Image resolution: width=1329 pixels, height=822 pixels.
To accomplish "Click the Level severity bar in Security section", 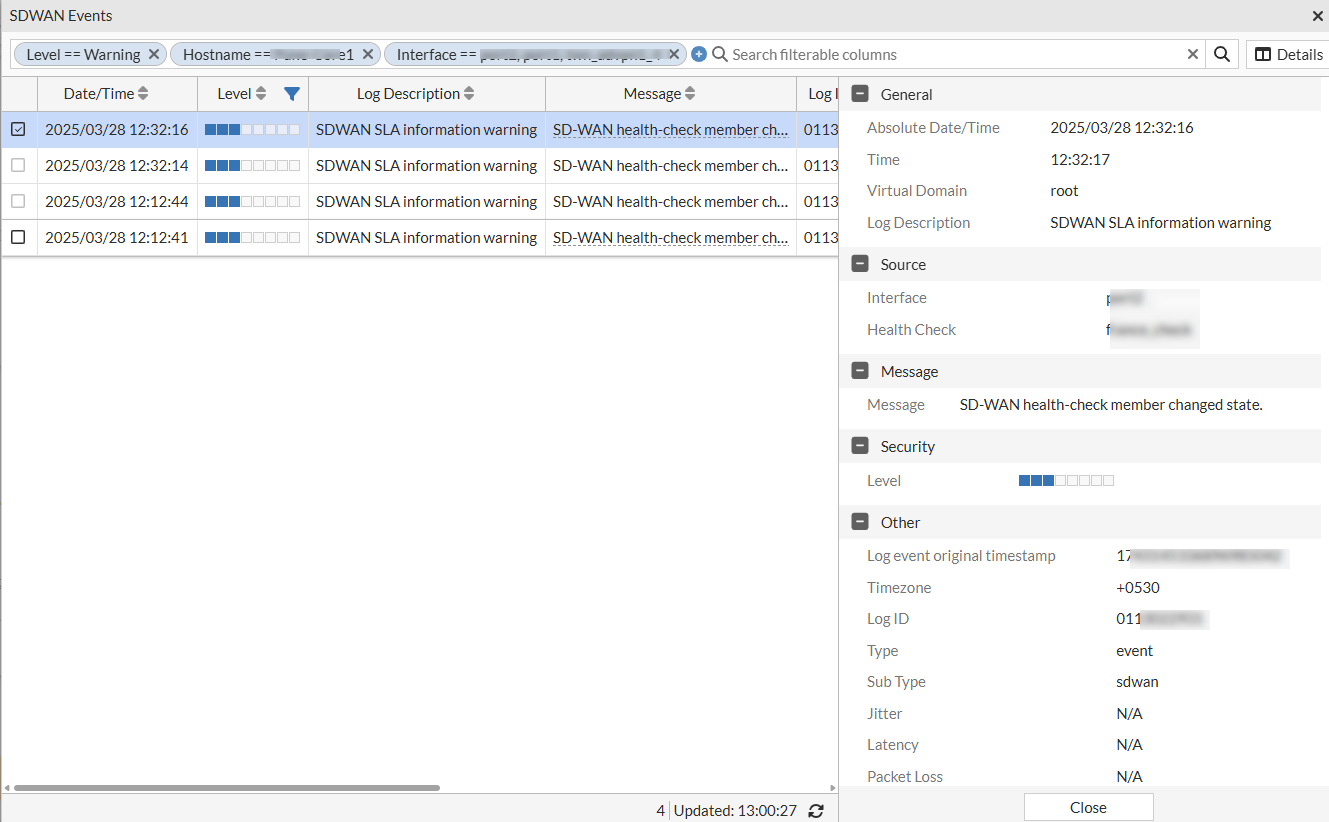I will click(x=1066, y=480).
